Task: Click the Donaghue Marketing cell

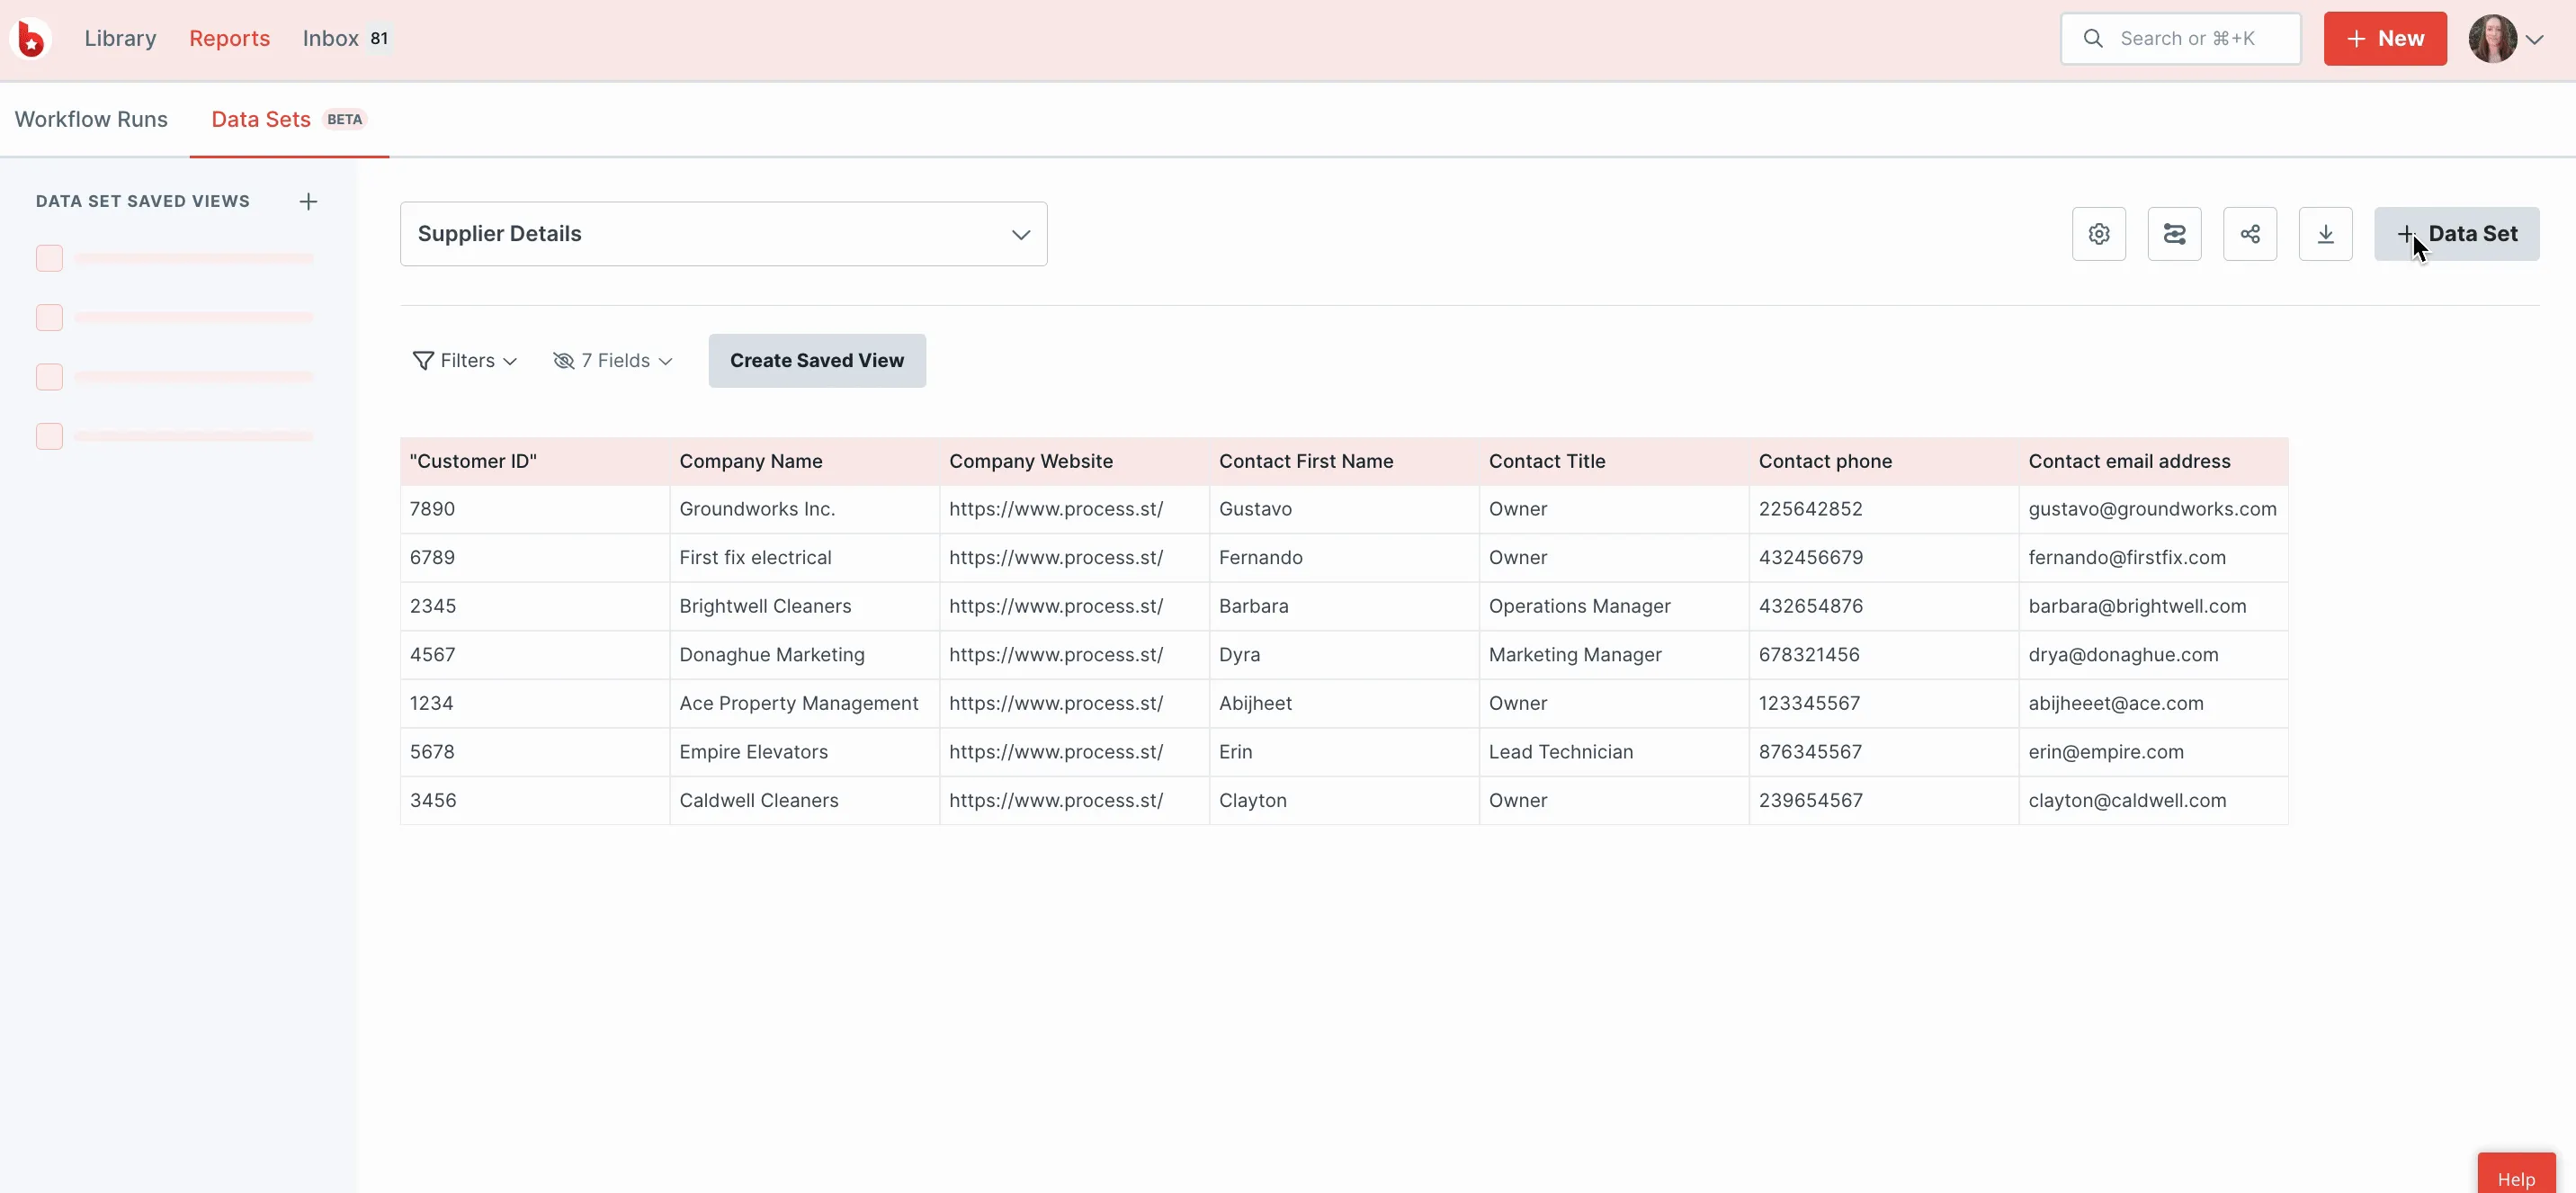Action: [x=805, y=656]
